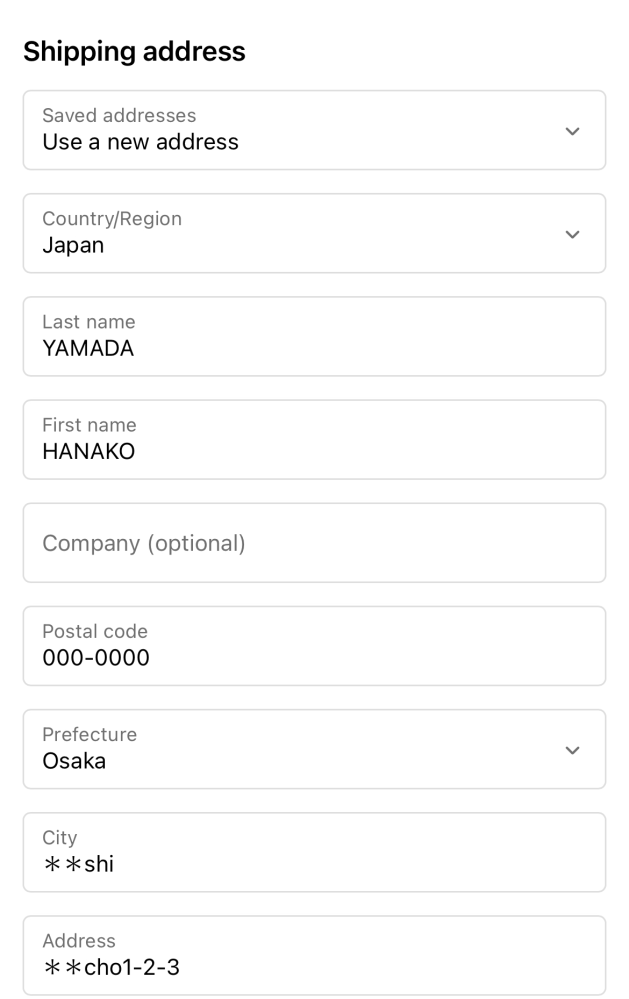Click the 'First name' label text
Screen dimensions: 629x999
point(89,425)
